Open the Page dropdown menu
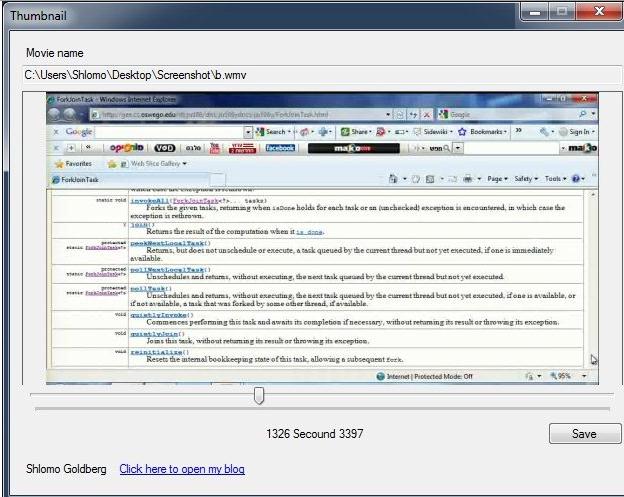This screenshot has height=497, width=624. pos(502,179)
